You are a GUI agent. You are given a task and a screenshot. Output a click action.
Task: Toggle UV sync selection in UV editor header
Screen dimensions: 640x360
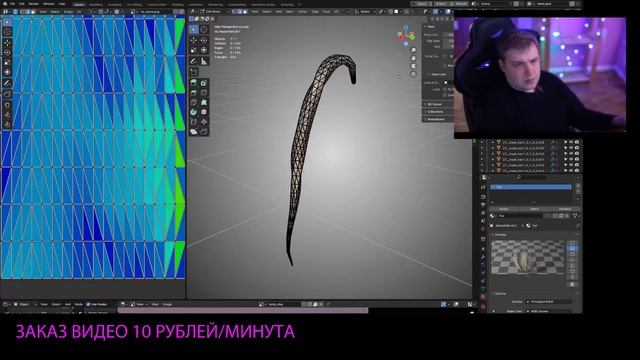click(16, 12)
